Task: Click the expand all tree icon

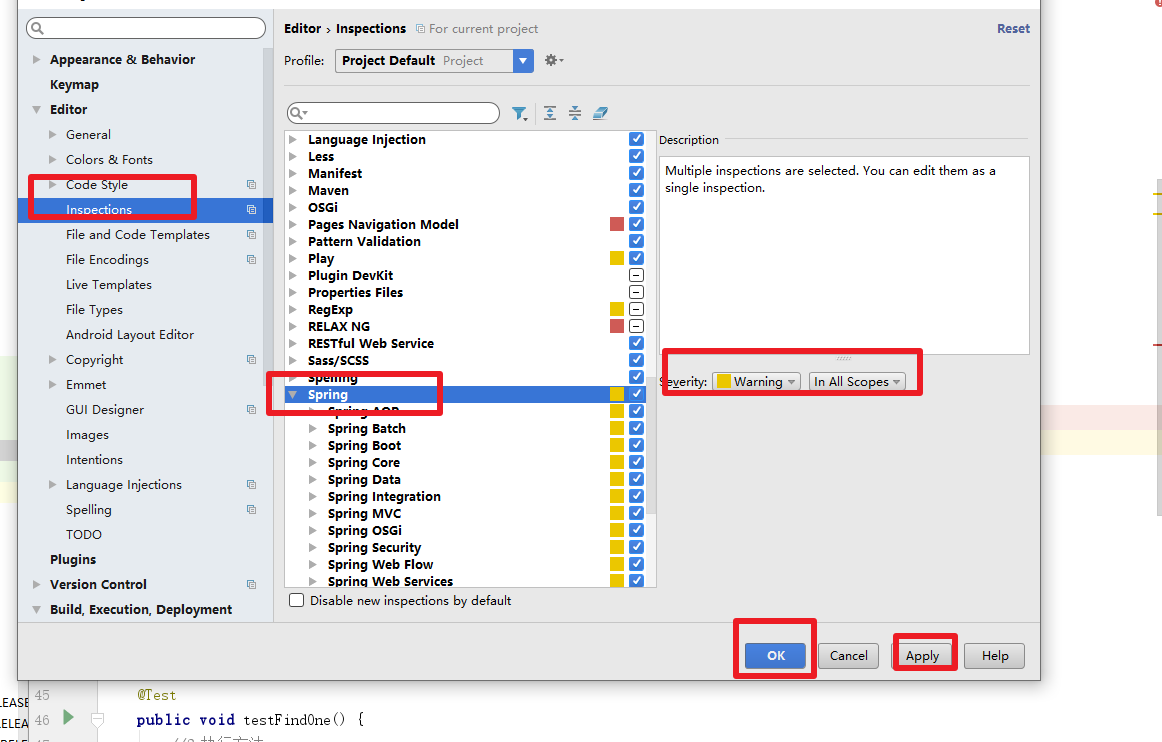Action: 550,113
